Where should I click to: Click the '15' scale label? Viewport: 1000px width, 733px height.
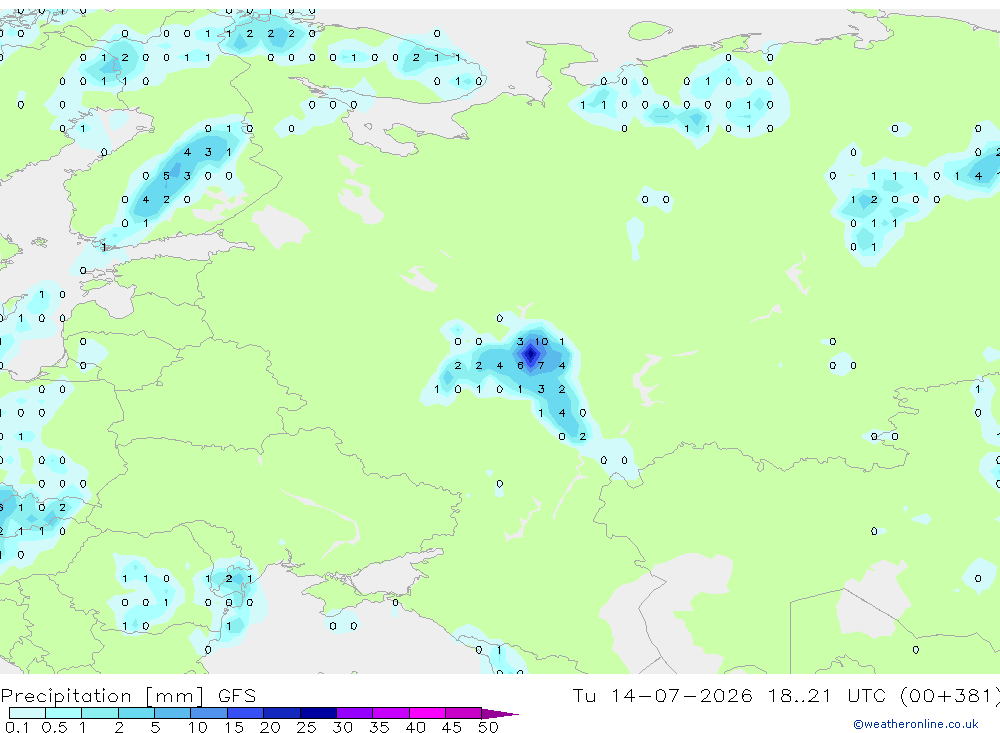(x=233, y=727)
